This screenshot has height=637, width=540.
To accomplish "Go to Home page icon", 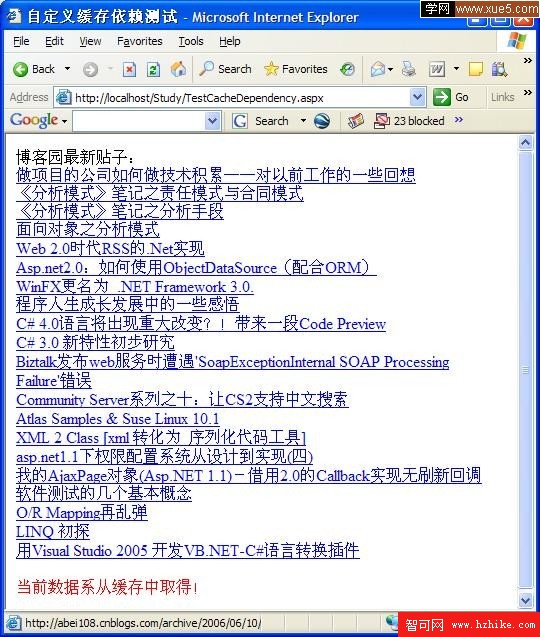I will click(x=178, y=69).
